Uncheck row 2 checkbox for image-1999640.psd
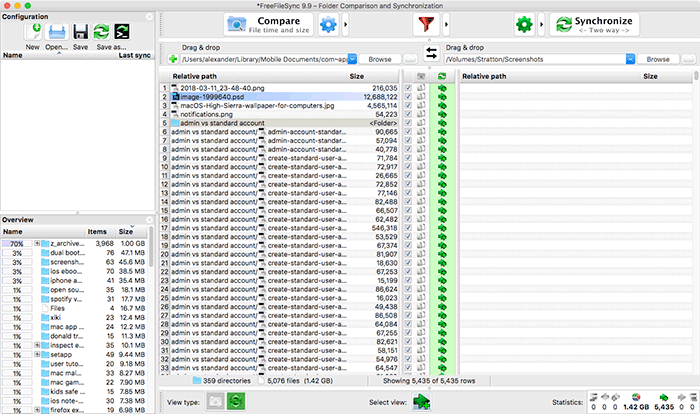700x414 pixels. point(408,96)
